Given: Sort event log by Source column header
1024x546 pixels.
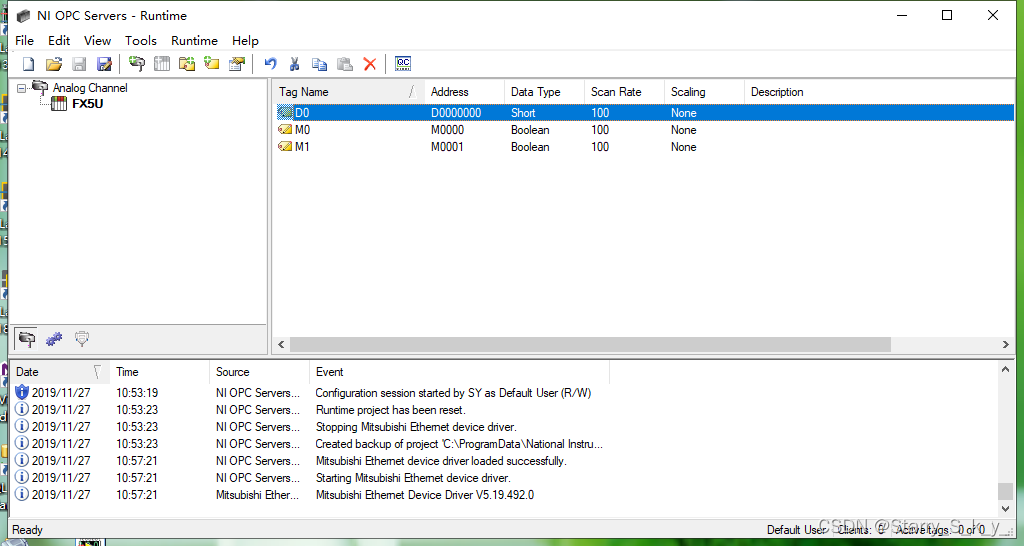Looking at the screenshot, I should coord(259,372).
